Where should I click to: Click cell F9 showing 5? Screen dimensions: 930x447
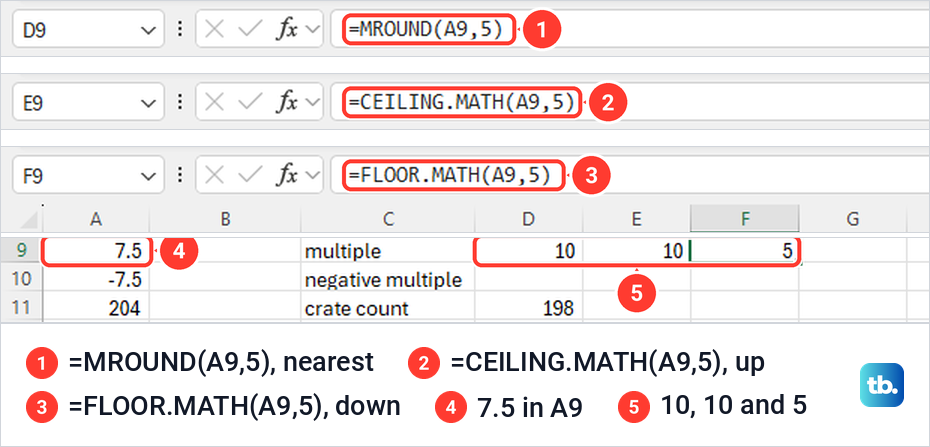[744, 251]
